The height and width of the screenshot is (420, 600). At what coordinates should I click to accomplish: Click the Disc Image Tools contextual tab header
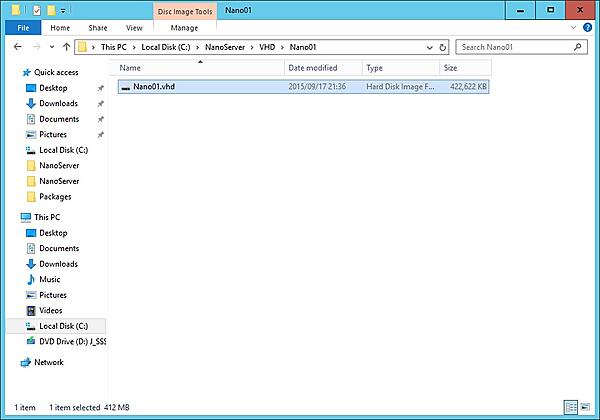[185, 11]
